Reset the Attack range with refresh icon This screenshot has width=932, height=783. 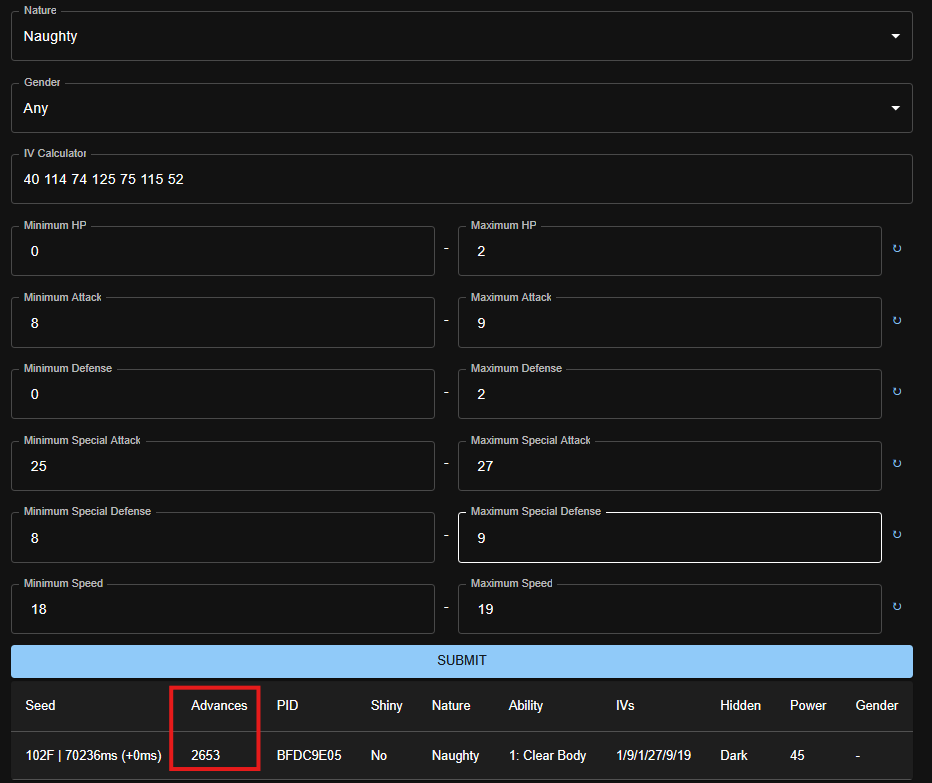pyautogui.click(x=896, y=321)
